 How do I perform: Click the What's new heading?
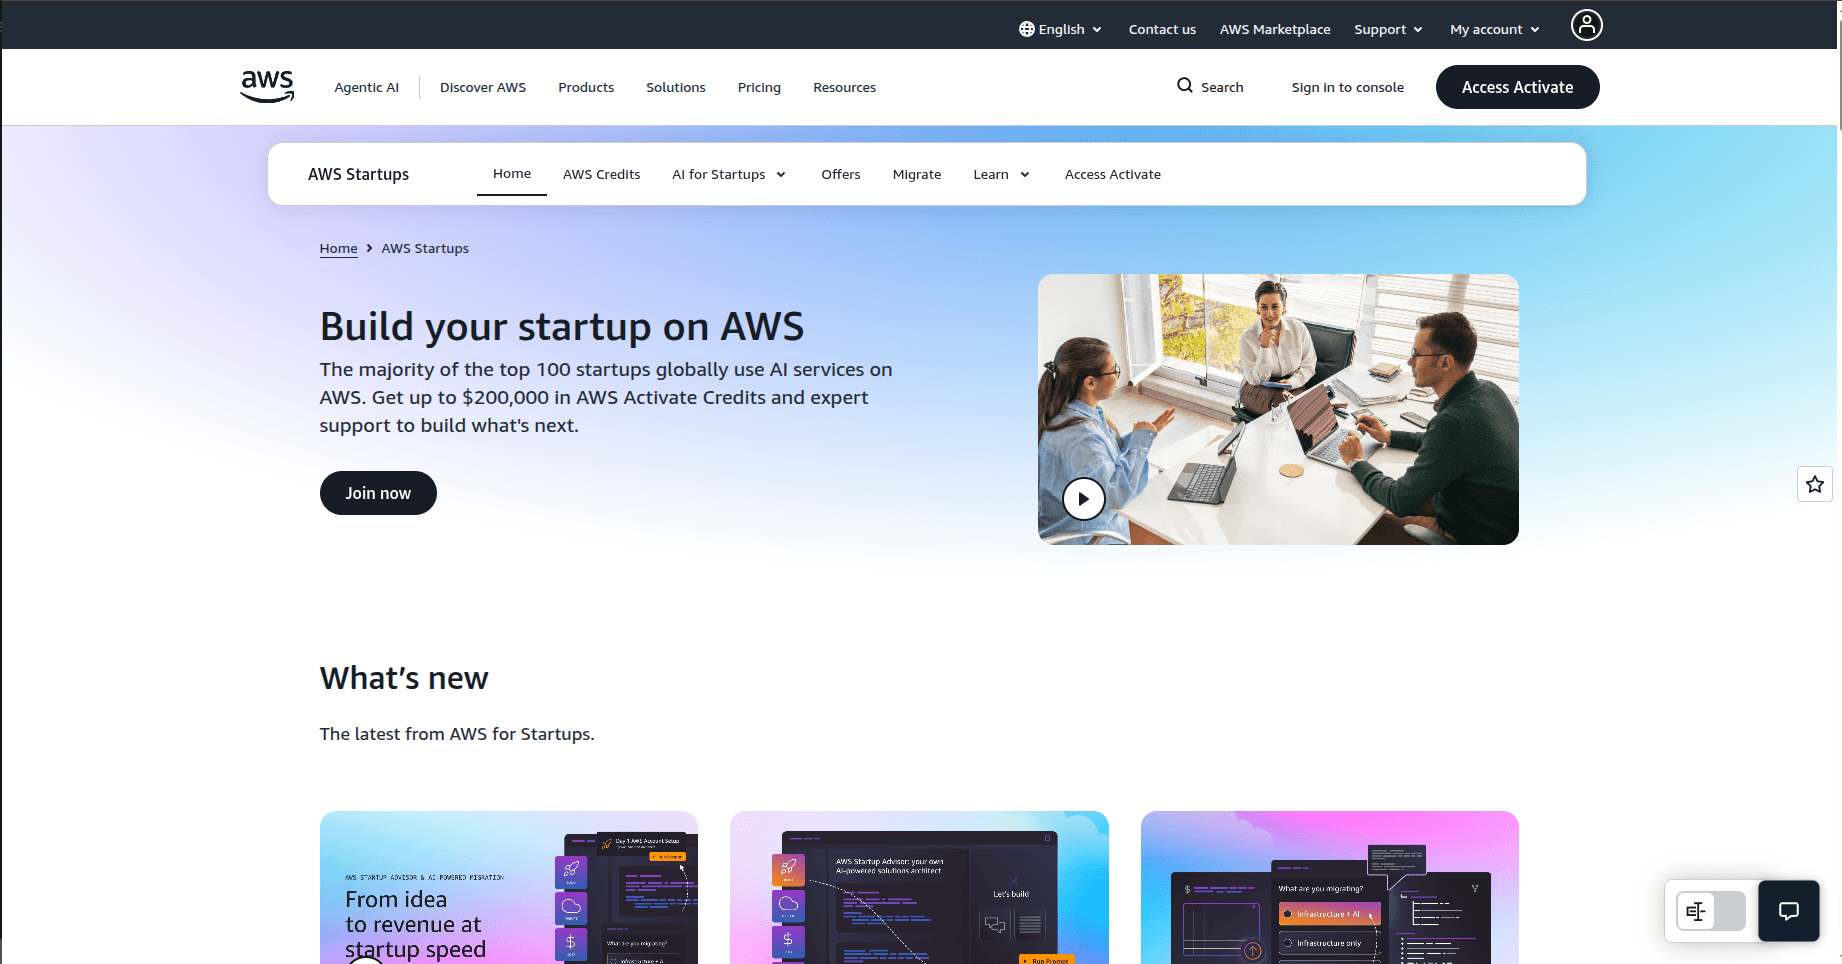[x=404, y=678]
